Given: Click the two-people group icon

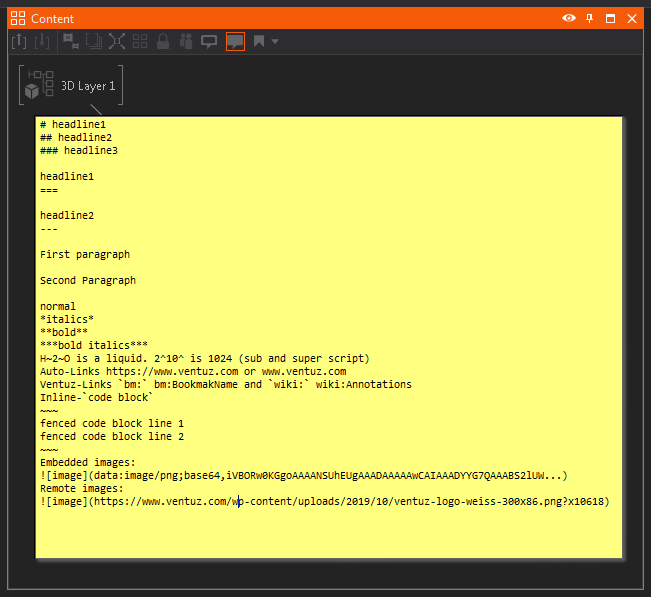Looking at the screenshot, I should click(x=186, y=41).
